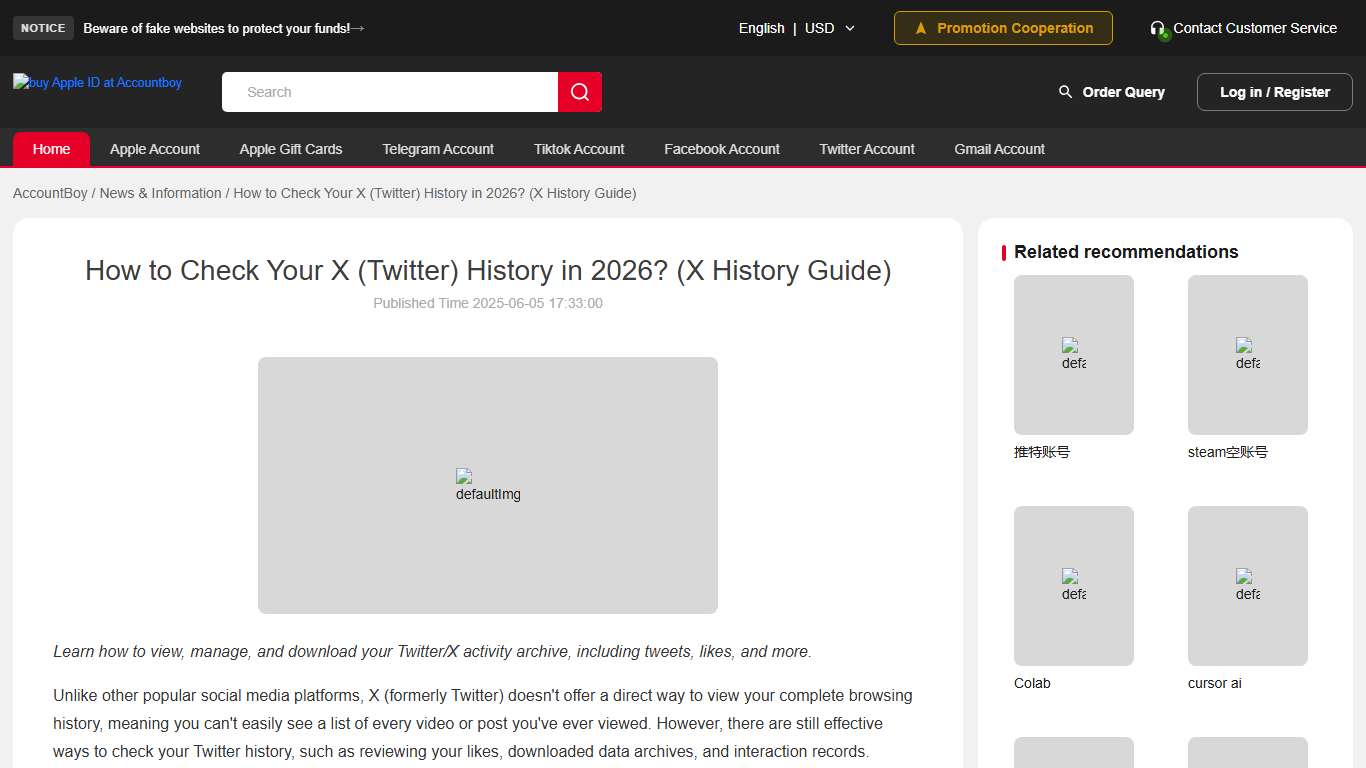Image resolution: width=1366 pixels, height=768 pixels.
Task: Open the 推特账号 recommendation thumbnail
Action: [x=1073, y=355]
